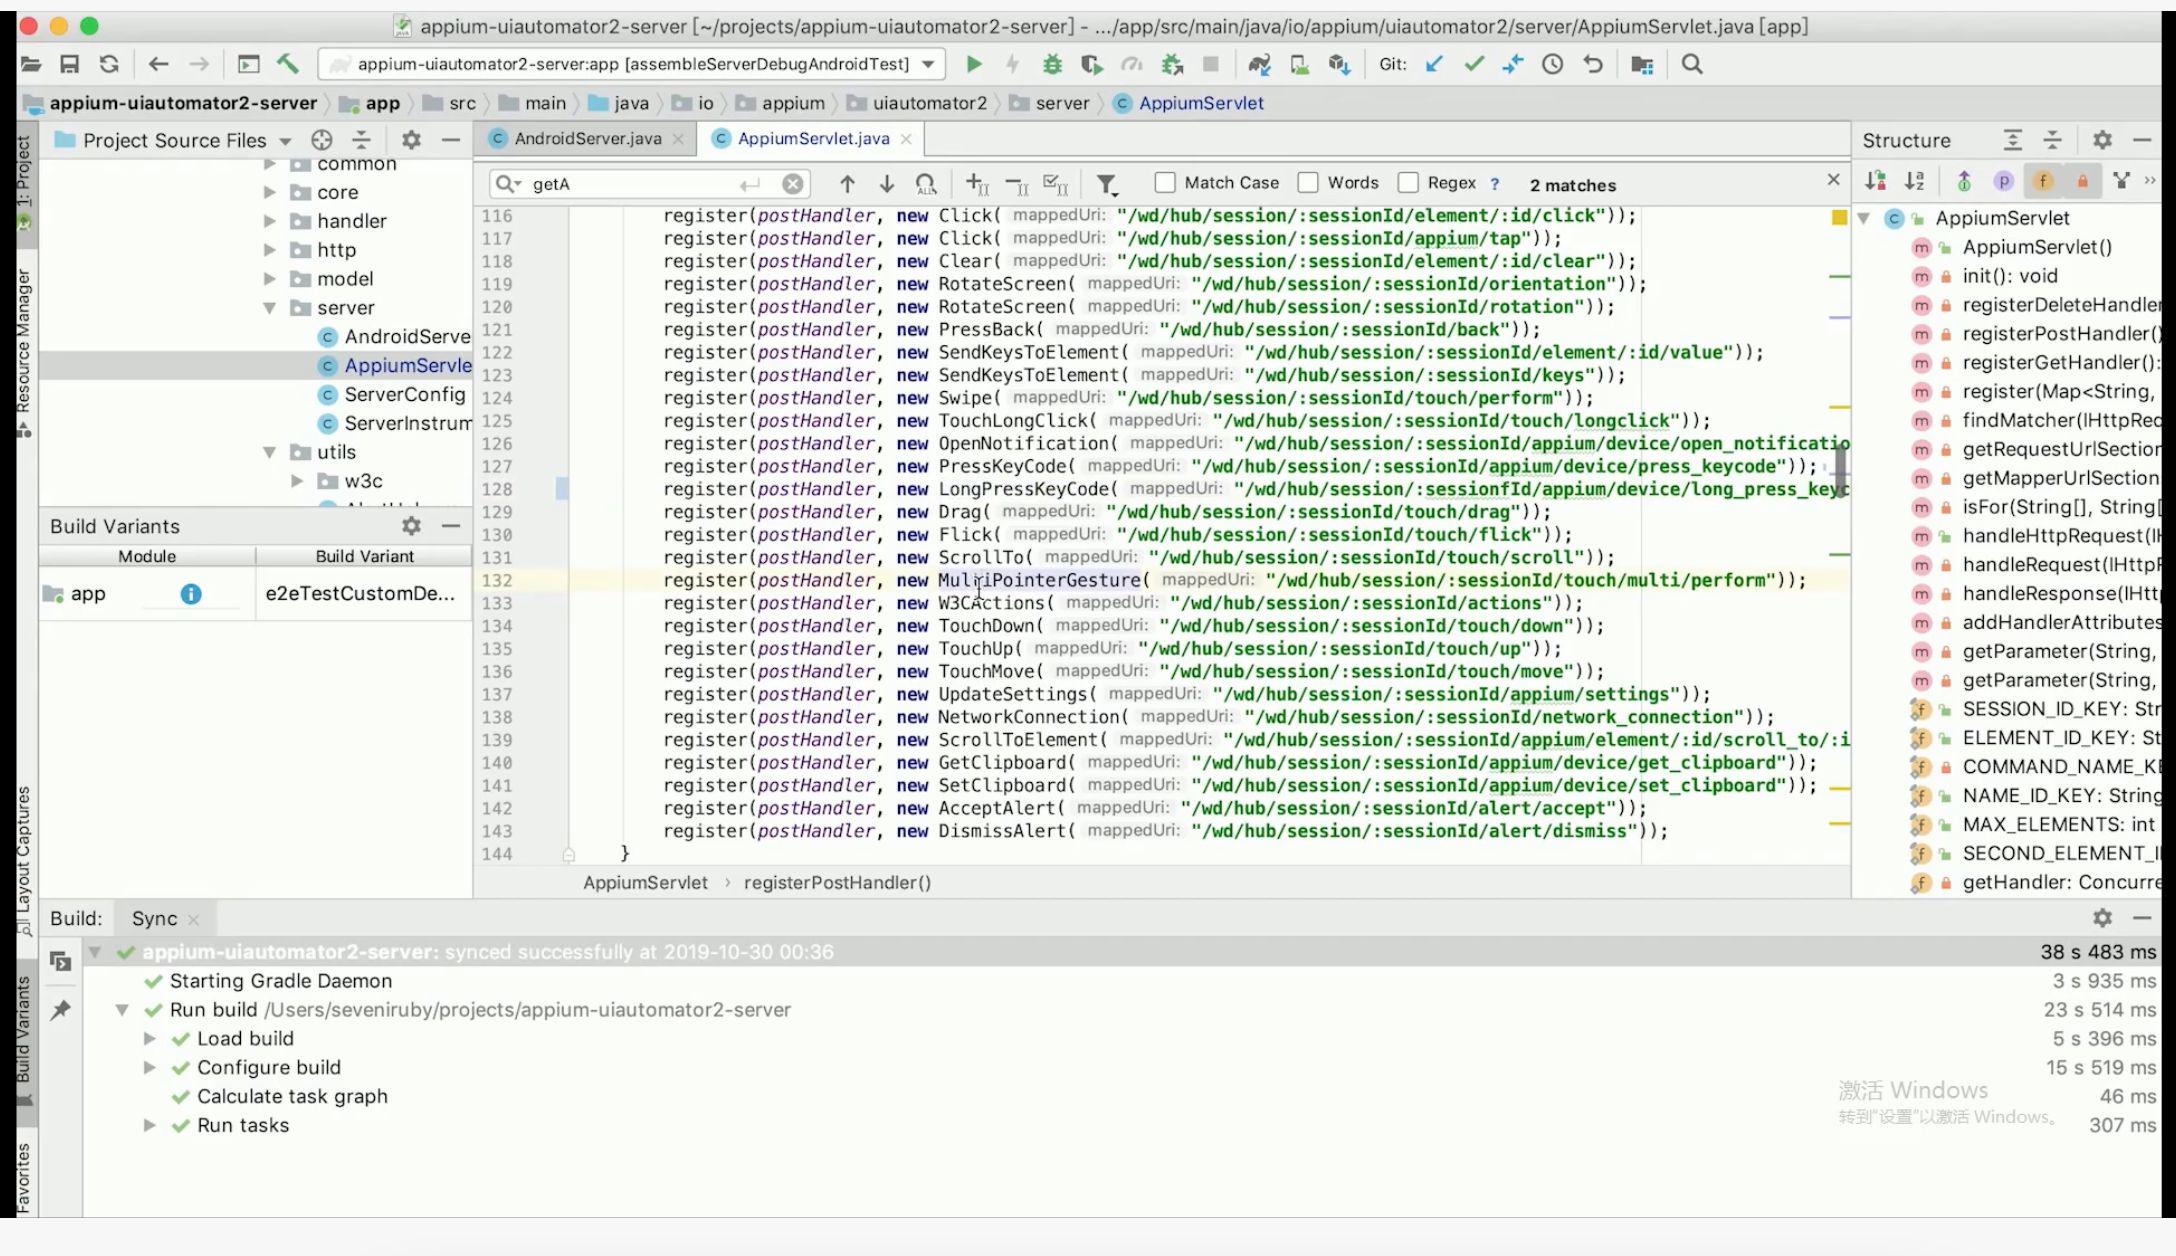
Task: Click the editor vertical scrollbar thumb
Action: tap(1841, 470)
